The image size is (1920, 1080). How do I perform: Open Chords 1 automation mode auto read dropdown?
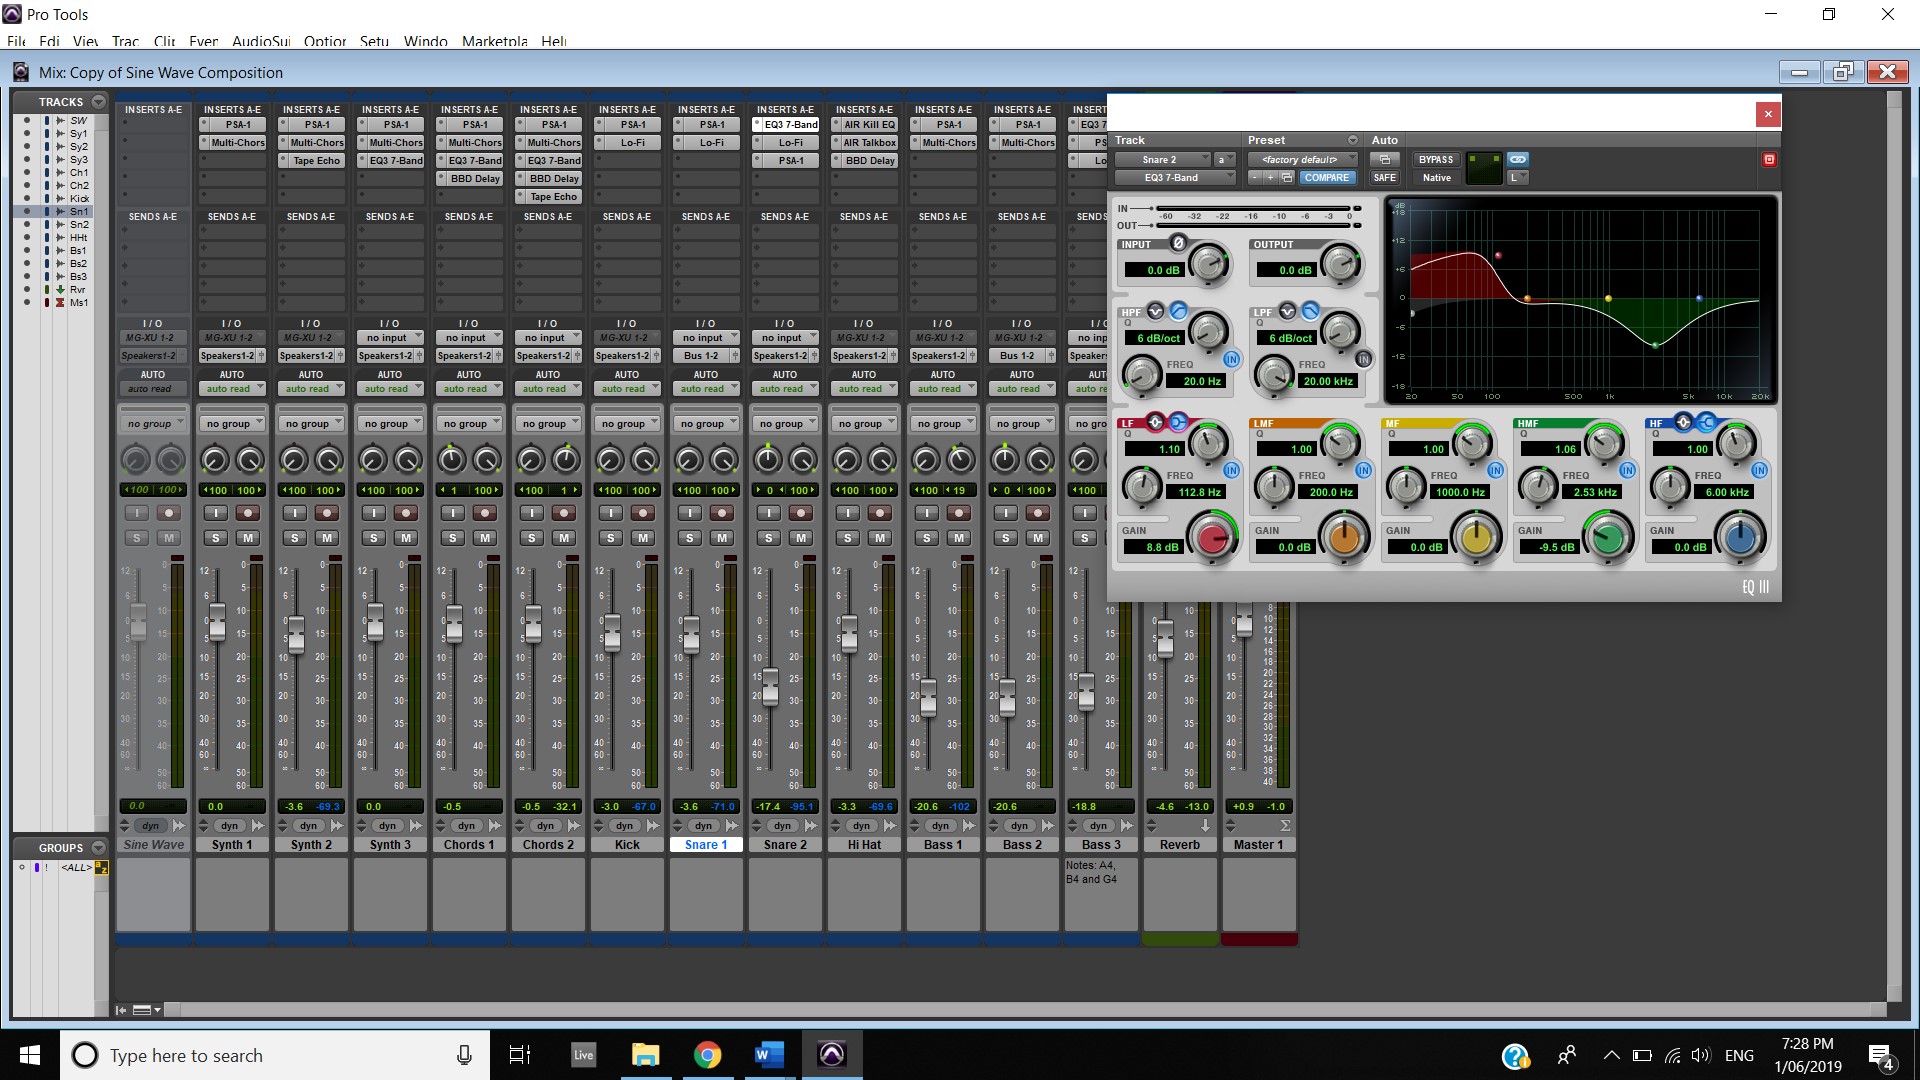(x=469, y=389)
